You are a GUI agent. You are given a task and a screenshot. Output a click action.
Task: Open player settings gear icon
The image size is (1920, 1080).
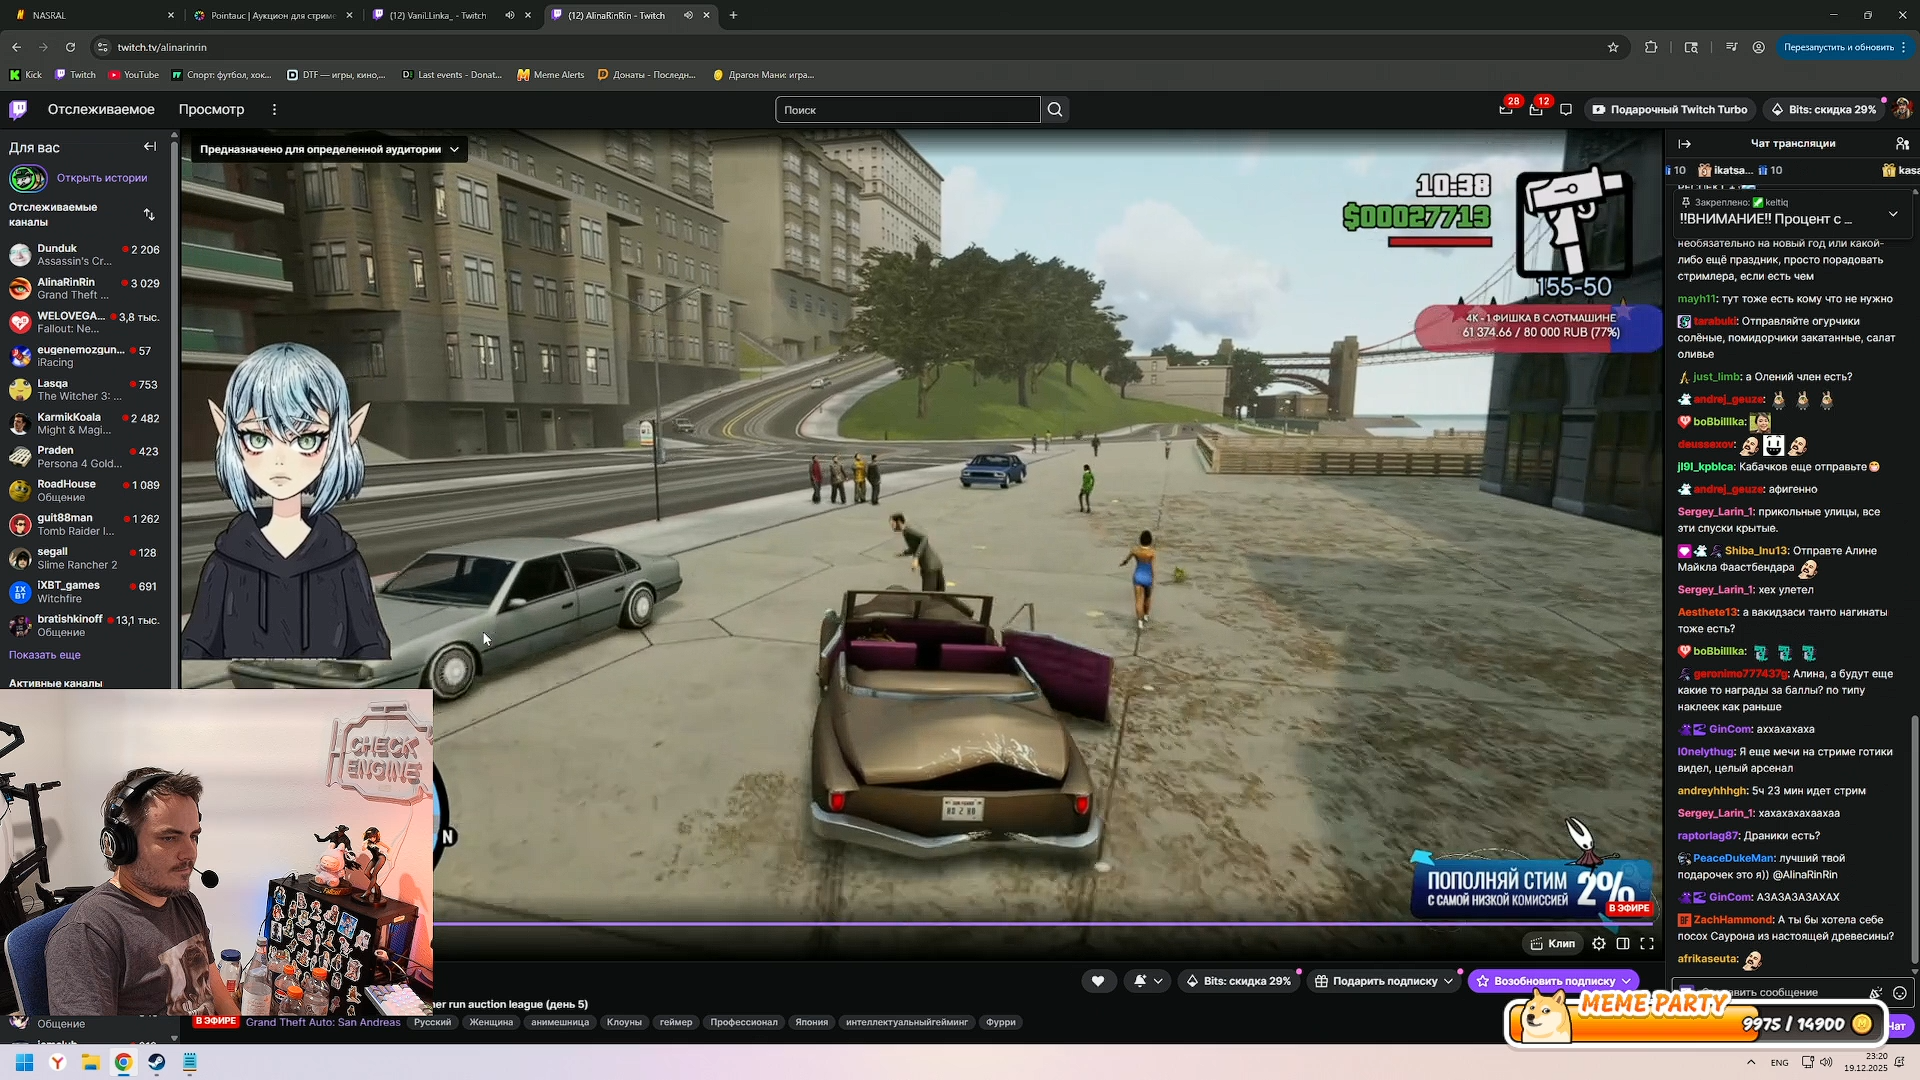(x=1599, y=943)
